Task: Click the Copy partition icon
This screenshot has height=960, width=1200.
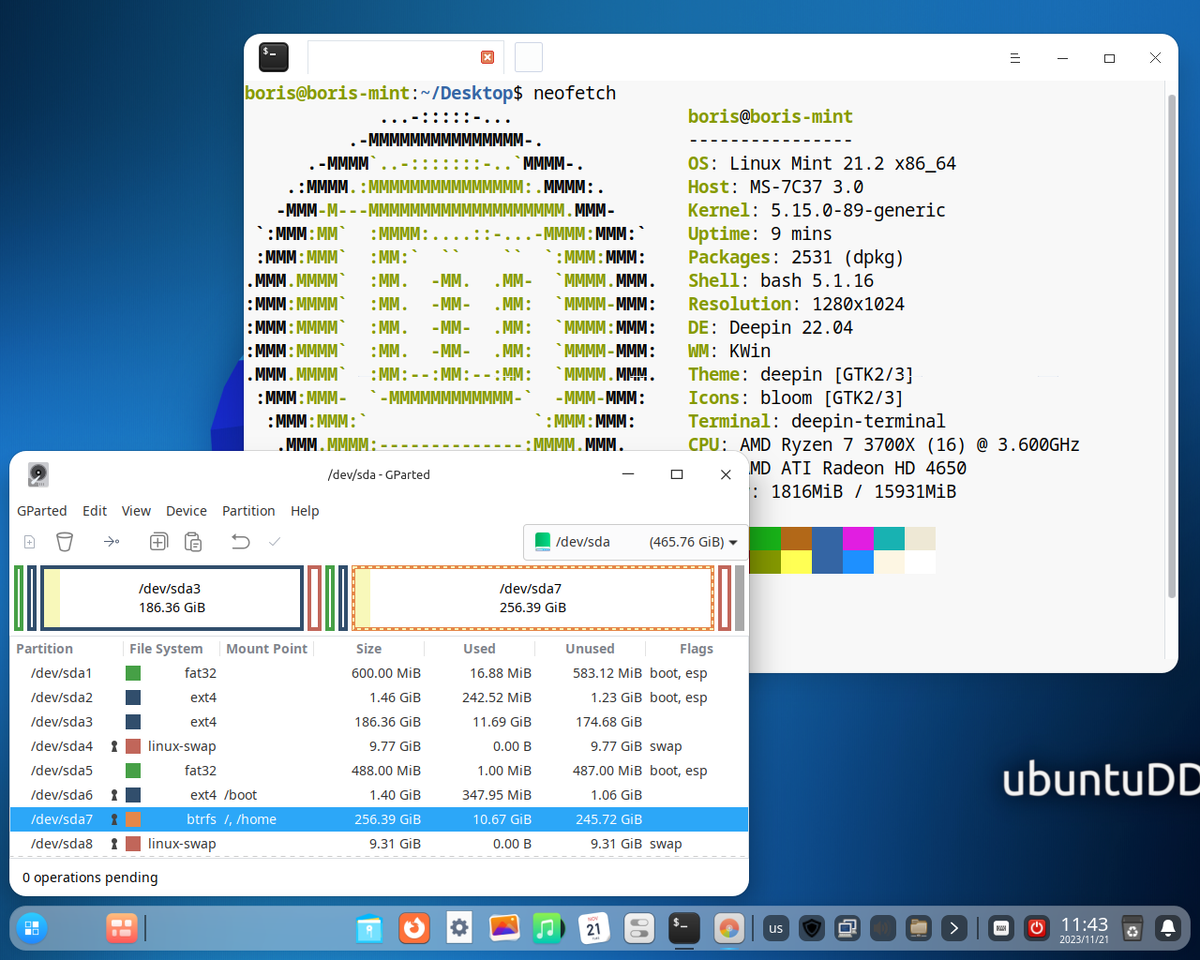Action: 158,541
